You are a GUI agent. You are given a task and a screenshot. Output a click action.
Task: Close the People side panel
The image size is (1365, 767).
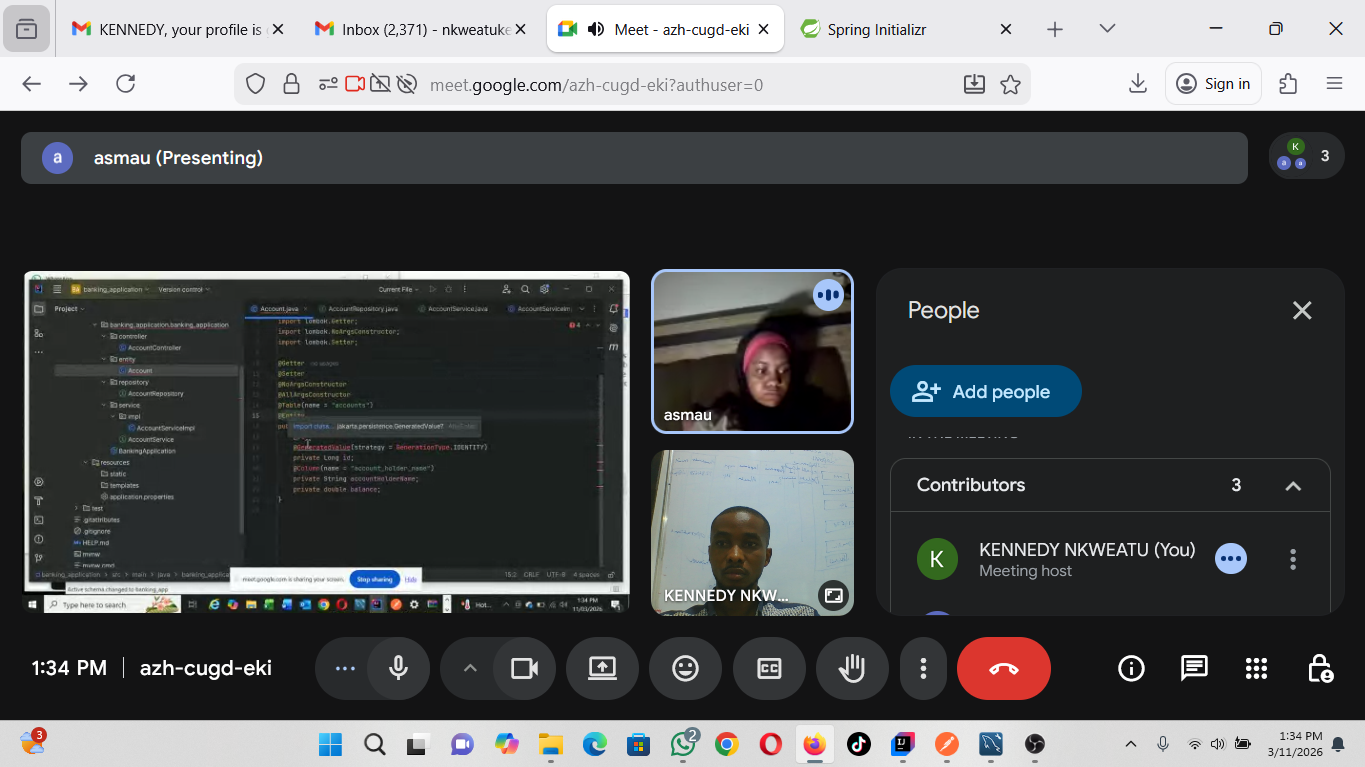click(x=1301, y=311)
